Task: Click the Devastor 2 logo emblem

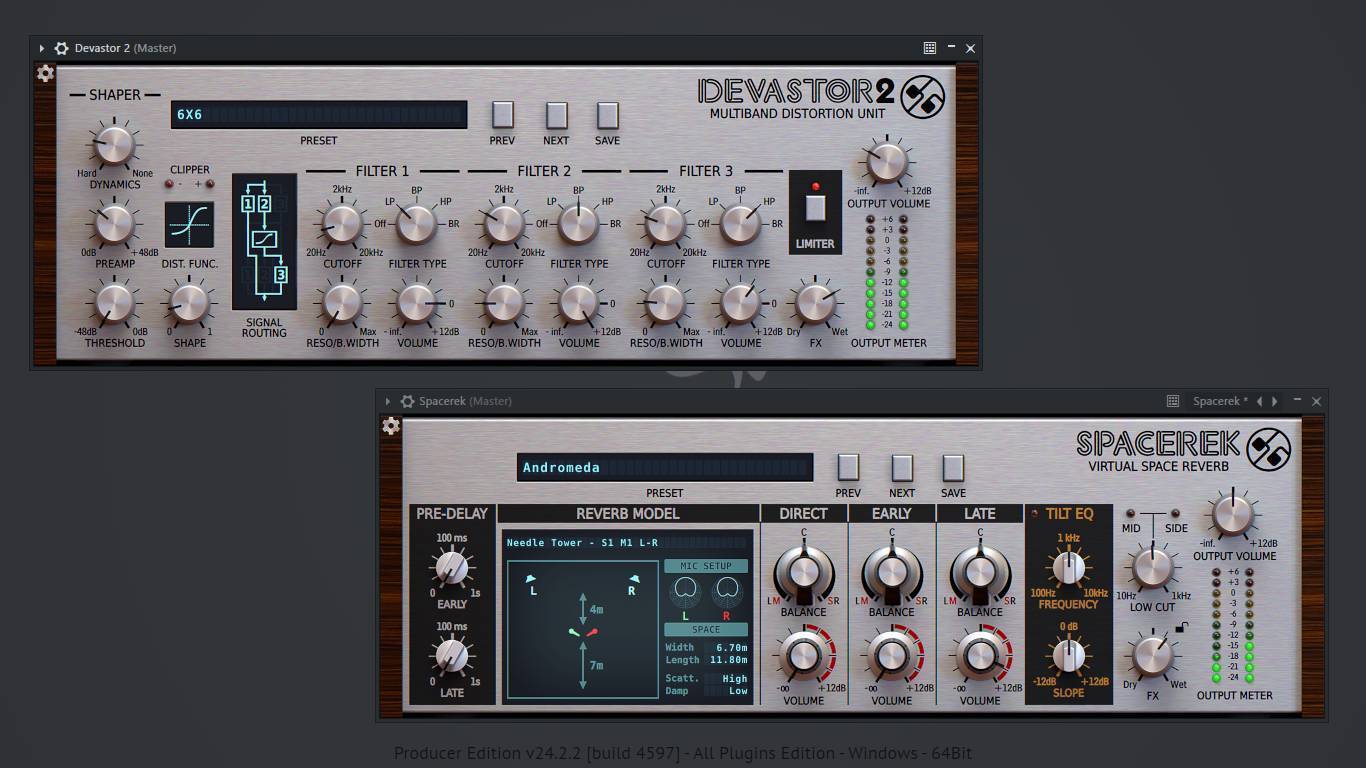Action: click(922, 97)
